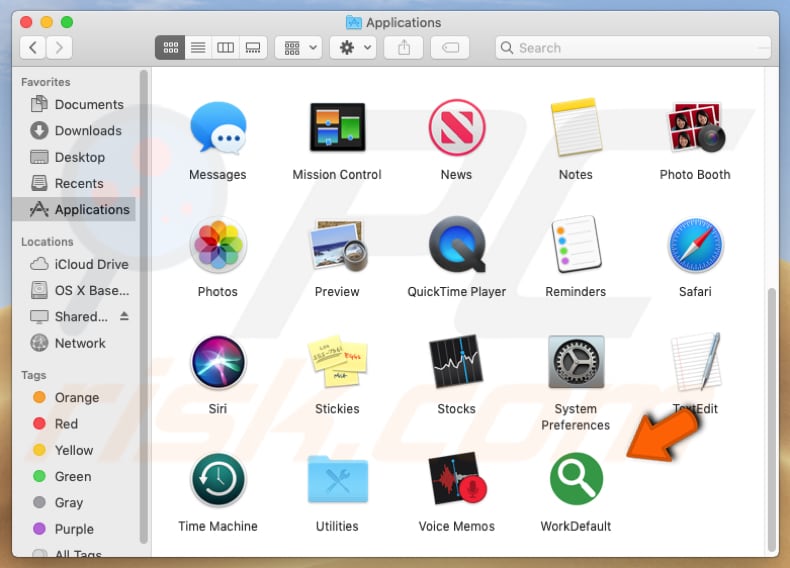The height and width of the screenshot is (568, 790).
Task: Go back with the left chevron
Action: click(33, 48)
